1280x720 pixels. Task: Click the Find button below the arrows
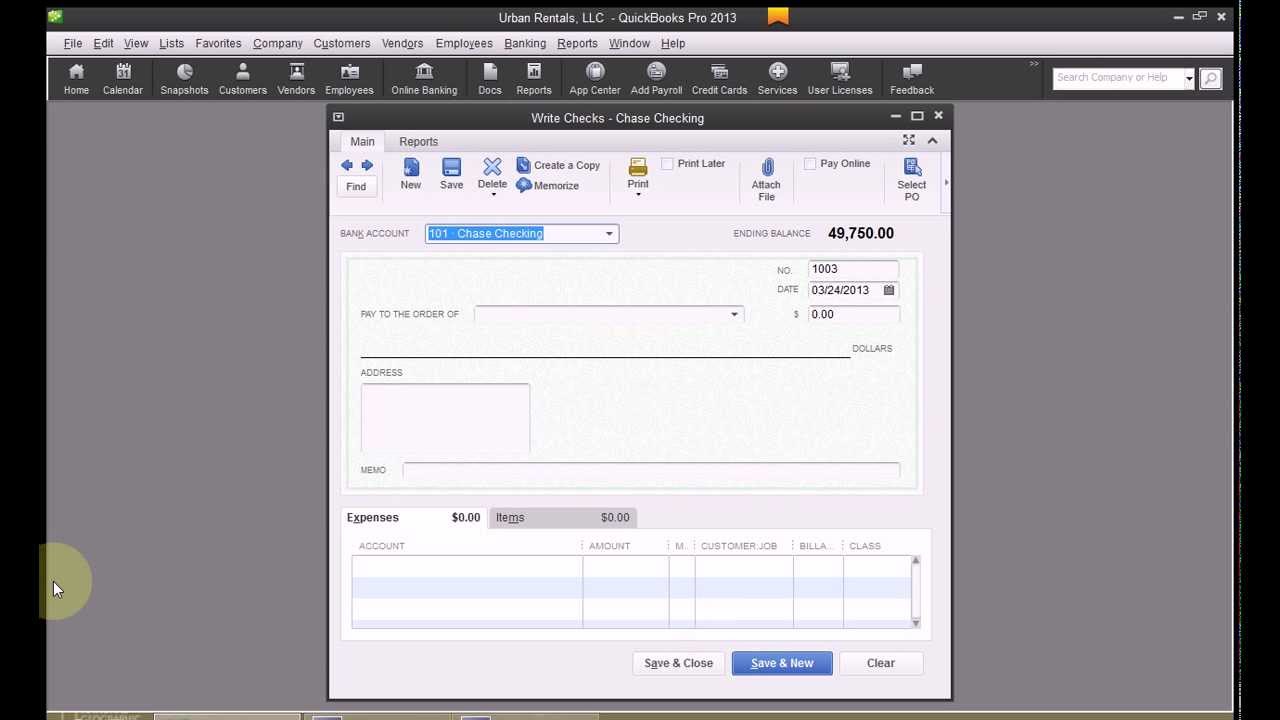tap(356, 186)
